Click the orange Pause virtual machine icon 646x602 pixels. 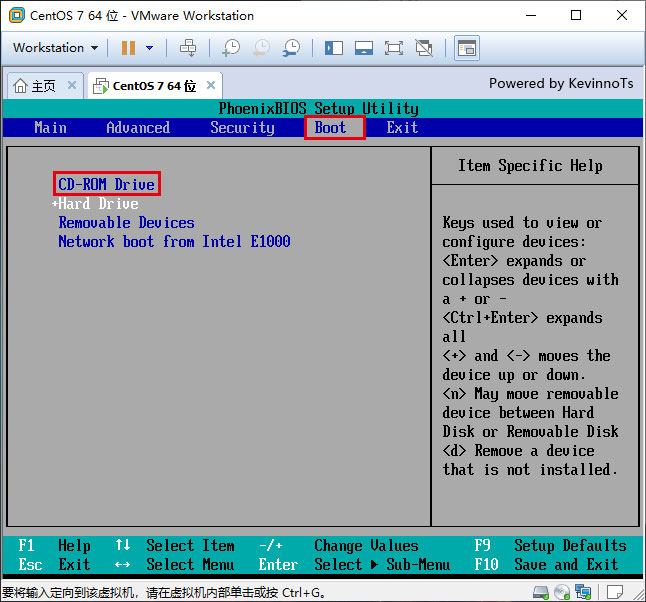[128, 48]
